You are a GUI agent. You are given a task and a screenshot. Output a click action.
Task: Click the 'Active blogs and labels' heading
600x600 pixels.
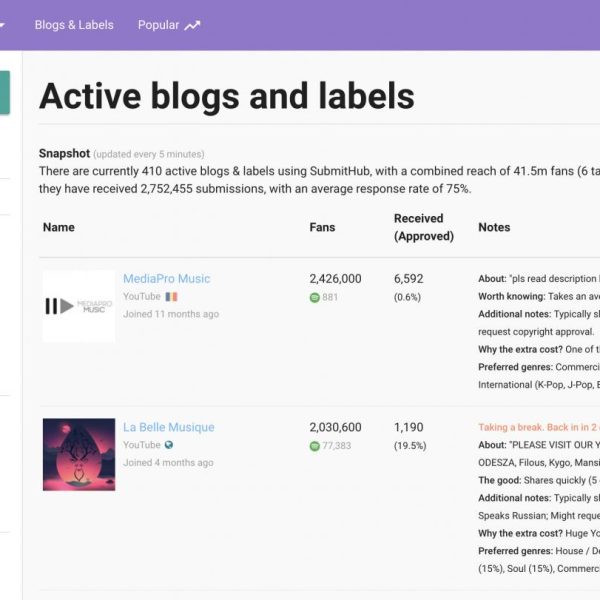[x=227, y=96]
